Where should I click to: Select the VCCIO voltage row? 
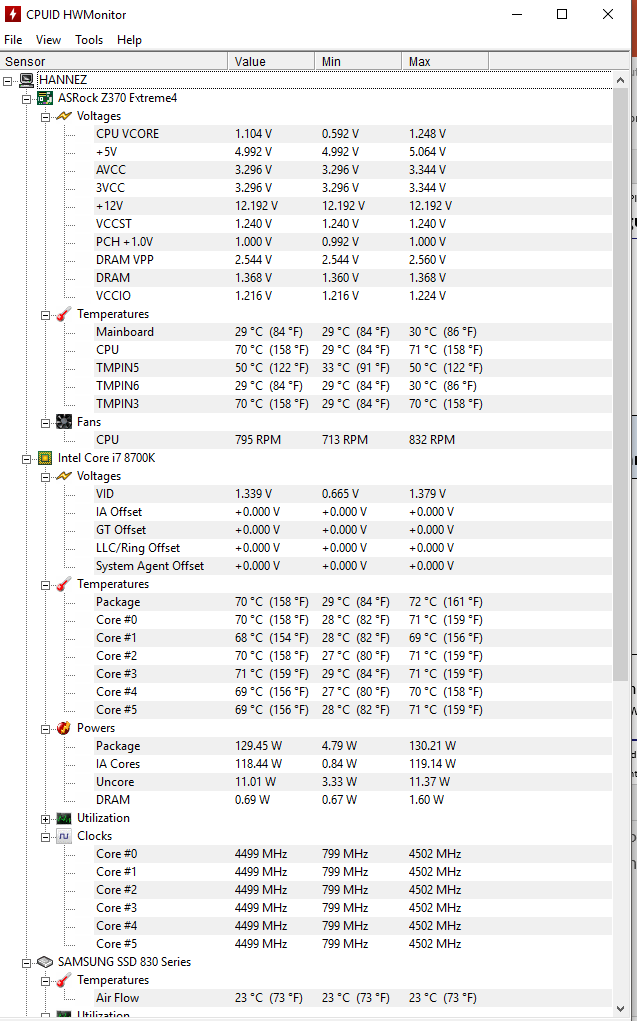coord(352,296)
